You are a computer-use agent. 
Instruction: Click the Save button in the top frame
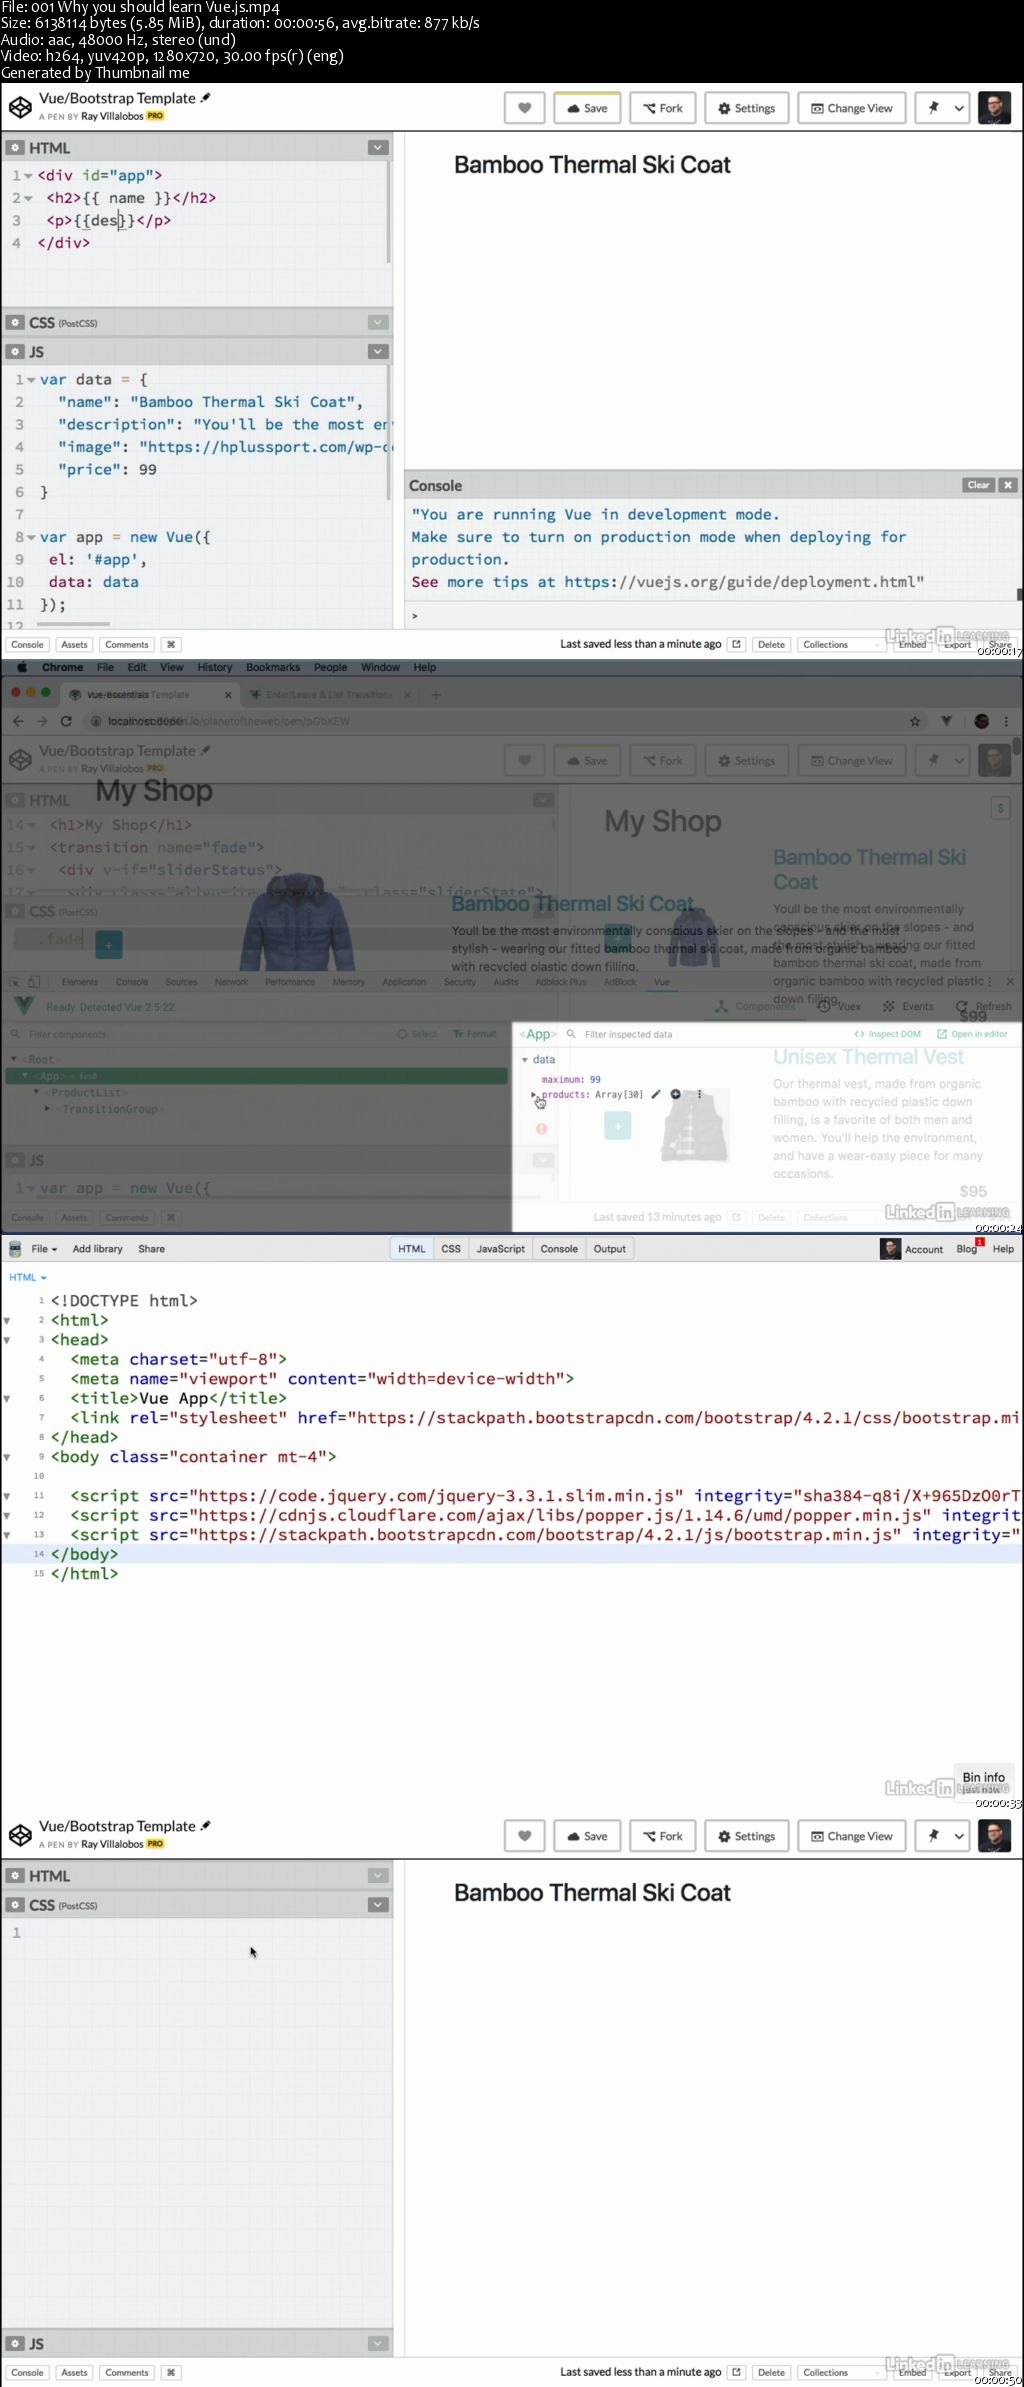click(587, 108)
